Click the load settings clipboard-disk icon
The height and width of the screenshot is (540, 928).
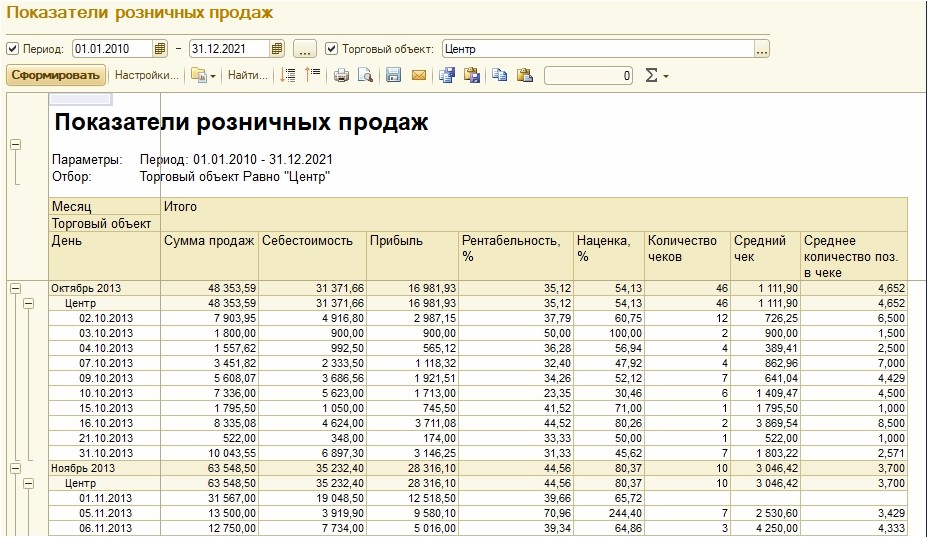472,75
